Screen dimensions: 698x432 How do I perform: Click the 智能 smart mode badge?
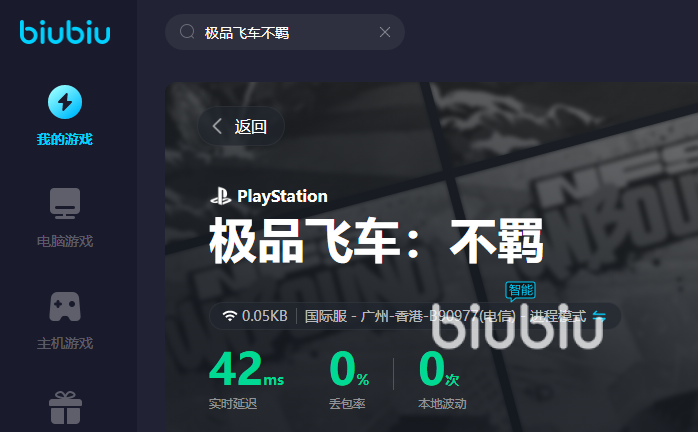[520, 291]
